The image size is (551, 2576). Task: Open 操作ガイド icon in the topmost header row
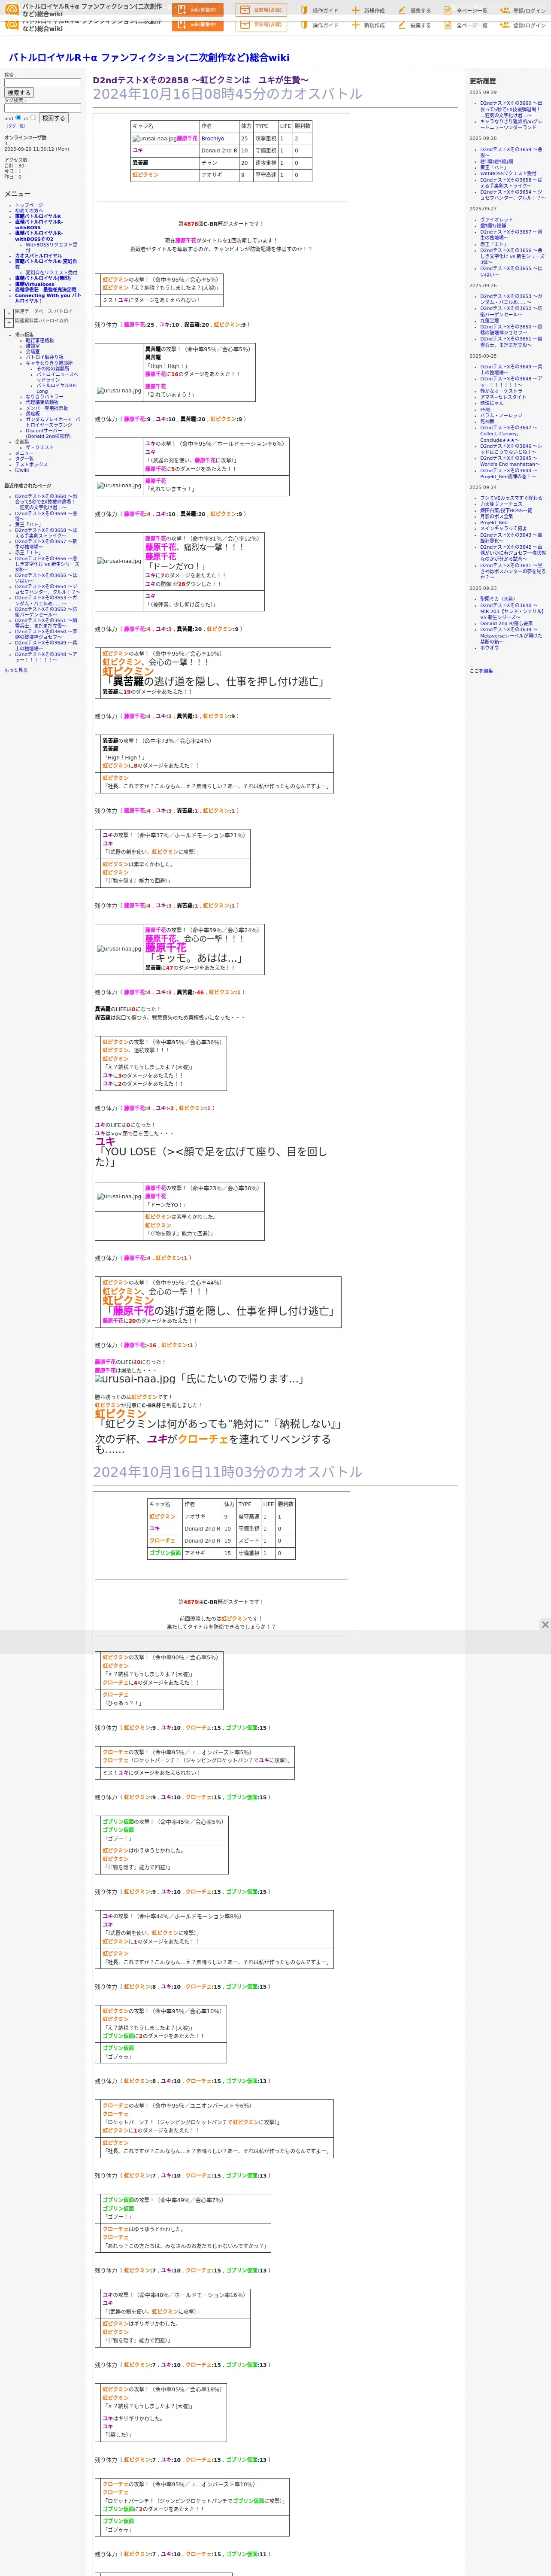click(304, 10)
